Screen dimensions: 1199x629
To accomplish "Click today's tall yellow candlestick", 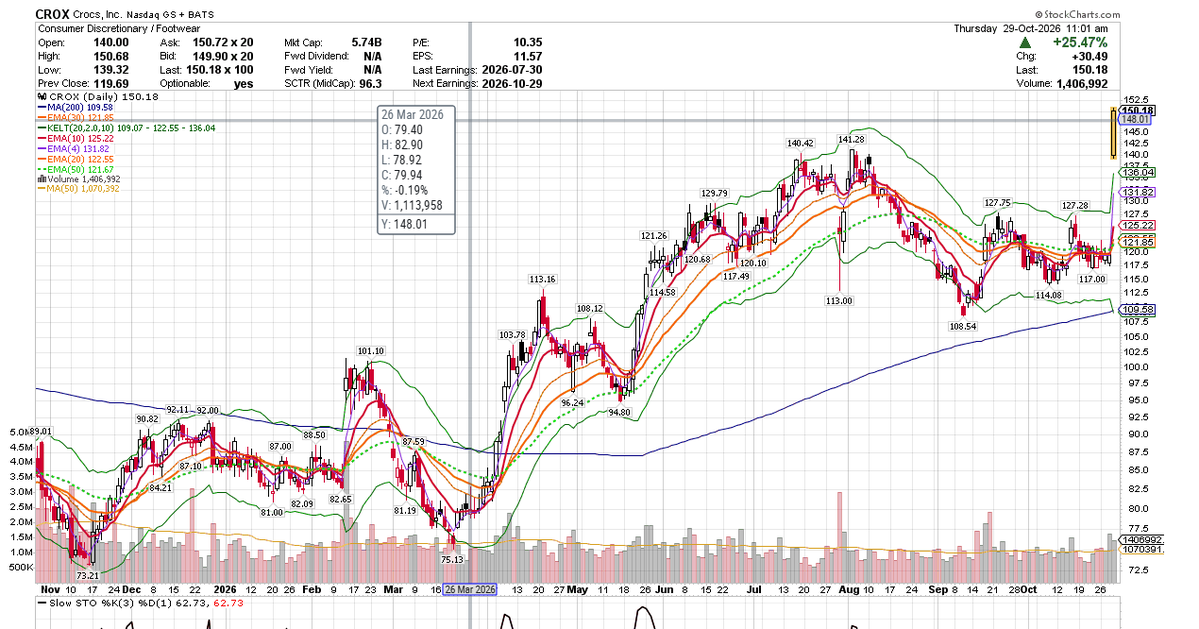I will point(1113,133).
